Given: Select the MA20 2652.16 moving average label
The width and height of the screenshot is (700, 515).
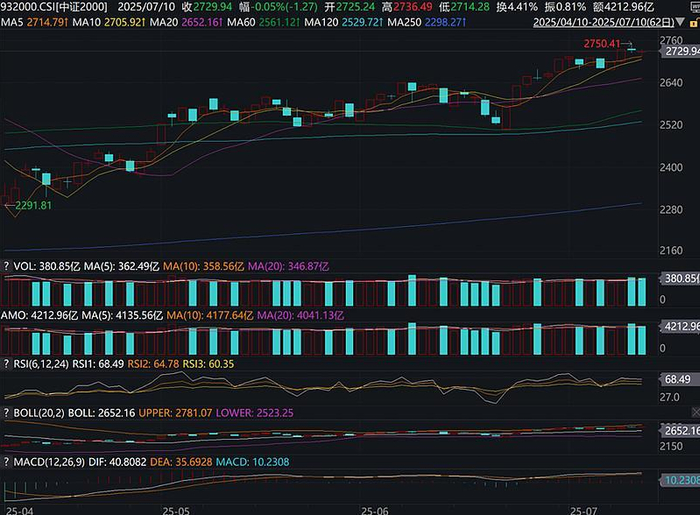Looking at the screenshot, I should pos(186,22).
